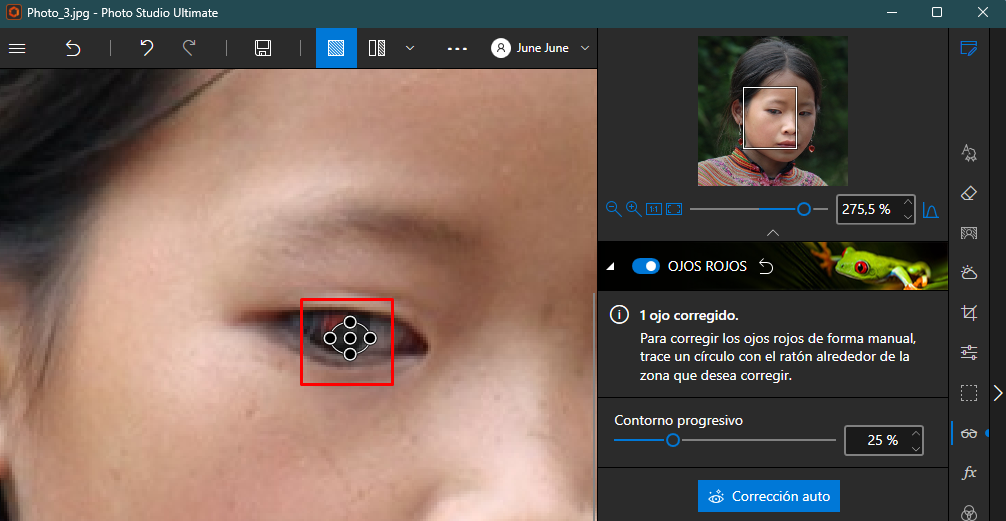The width and height of the screenshot is (1006, 521).
Task: Open the more options dashes menu
Action: pos(457,49)
